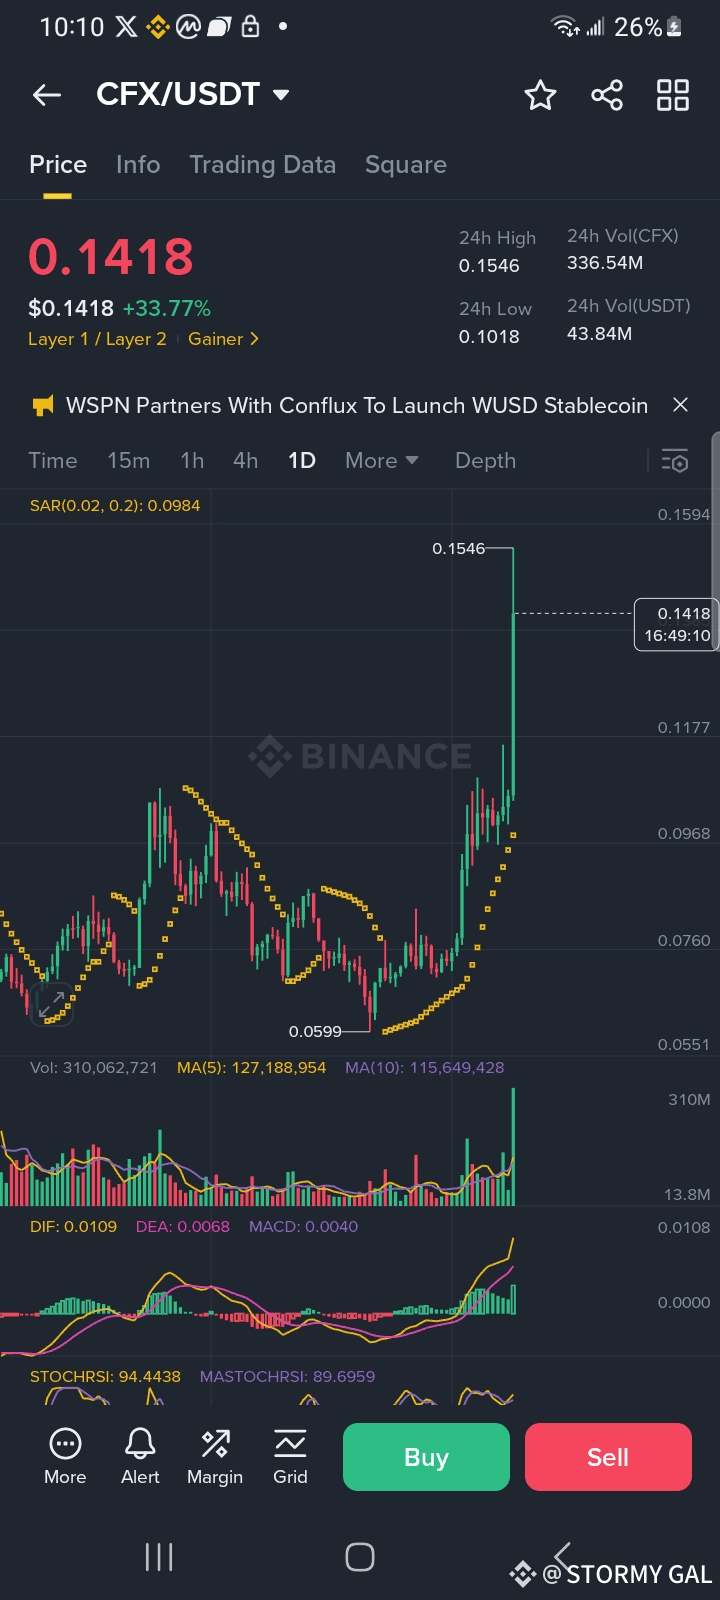720x1600 pixels.
Task: Tap the red Sell button
Action: [x=608, y=1457]
